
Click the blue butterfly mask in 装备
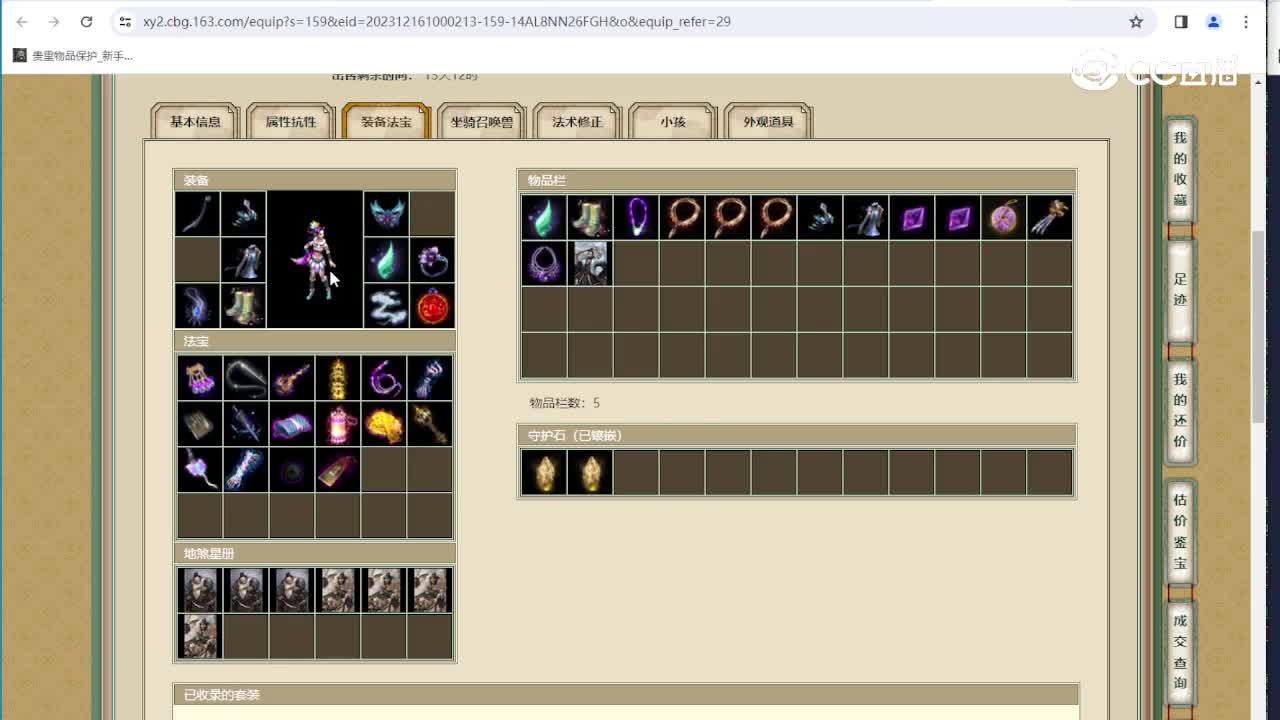(386, 214)
